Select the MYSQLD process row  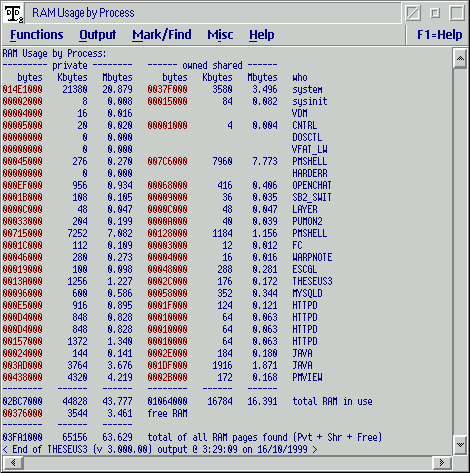point(163,293)
